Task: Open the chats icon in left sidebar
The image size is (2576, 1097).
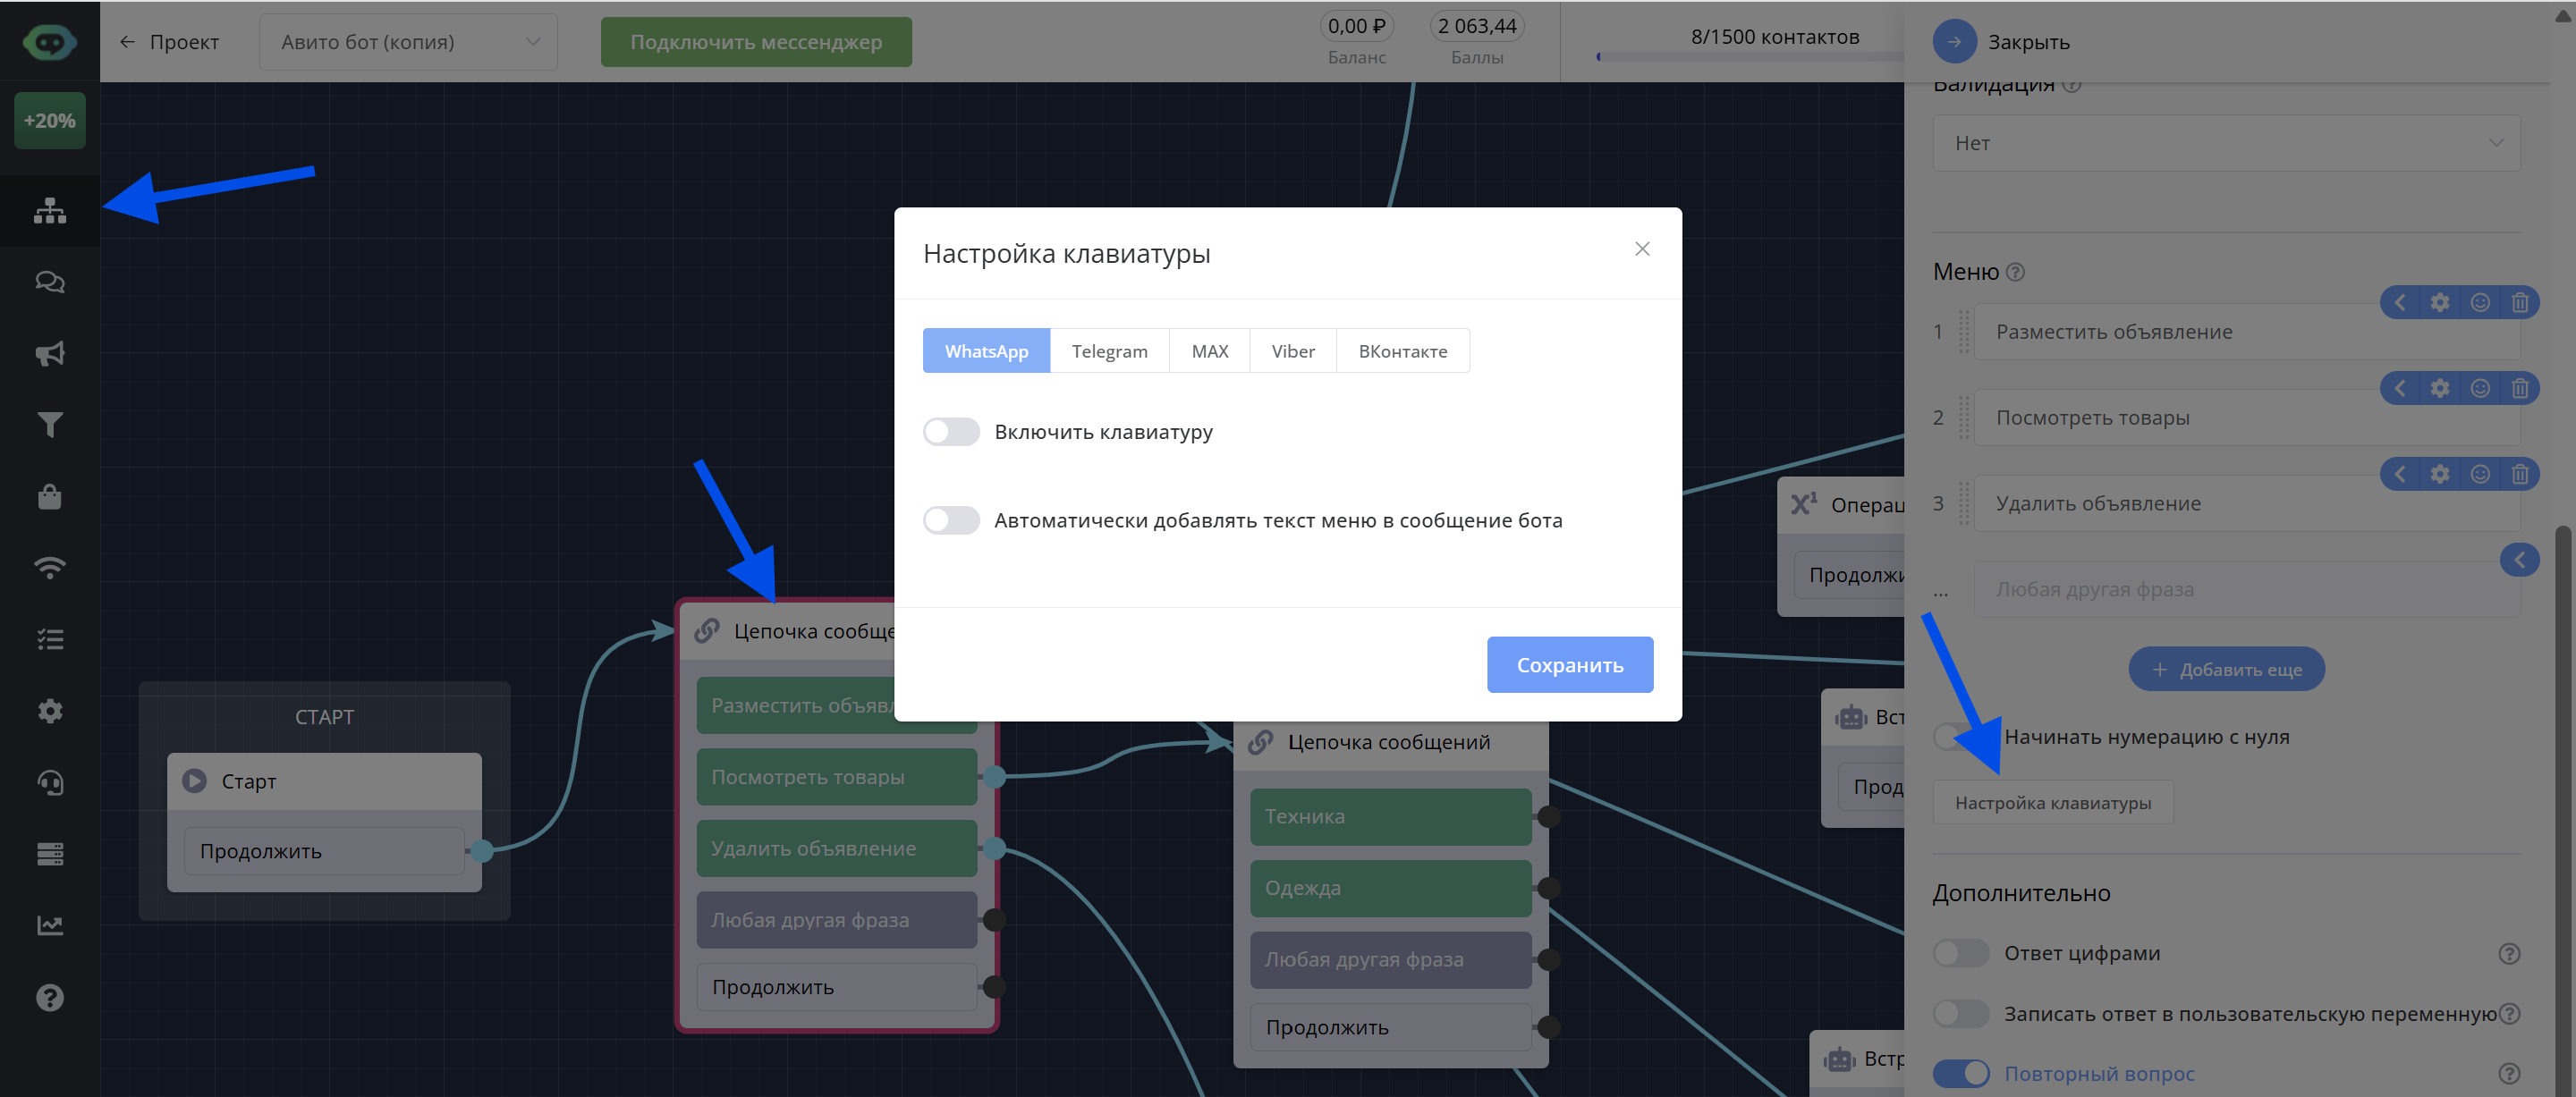Action: [x=49, y=282]
